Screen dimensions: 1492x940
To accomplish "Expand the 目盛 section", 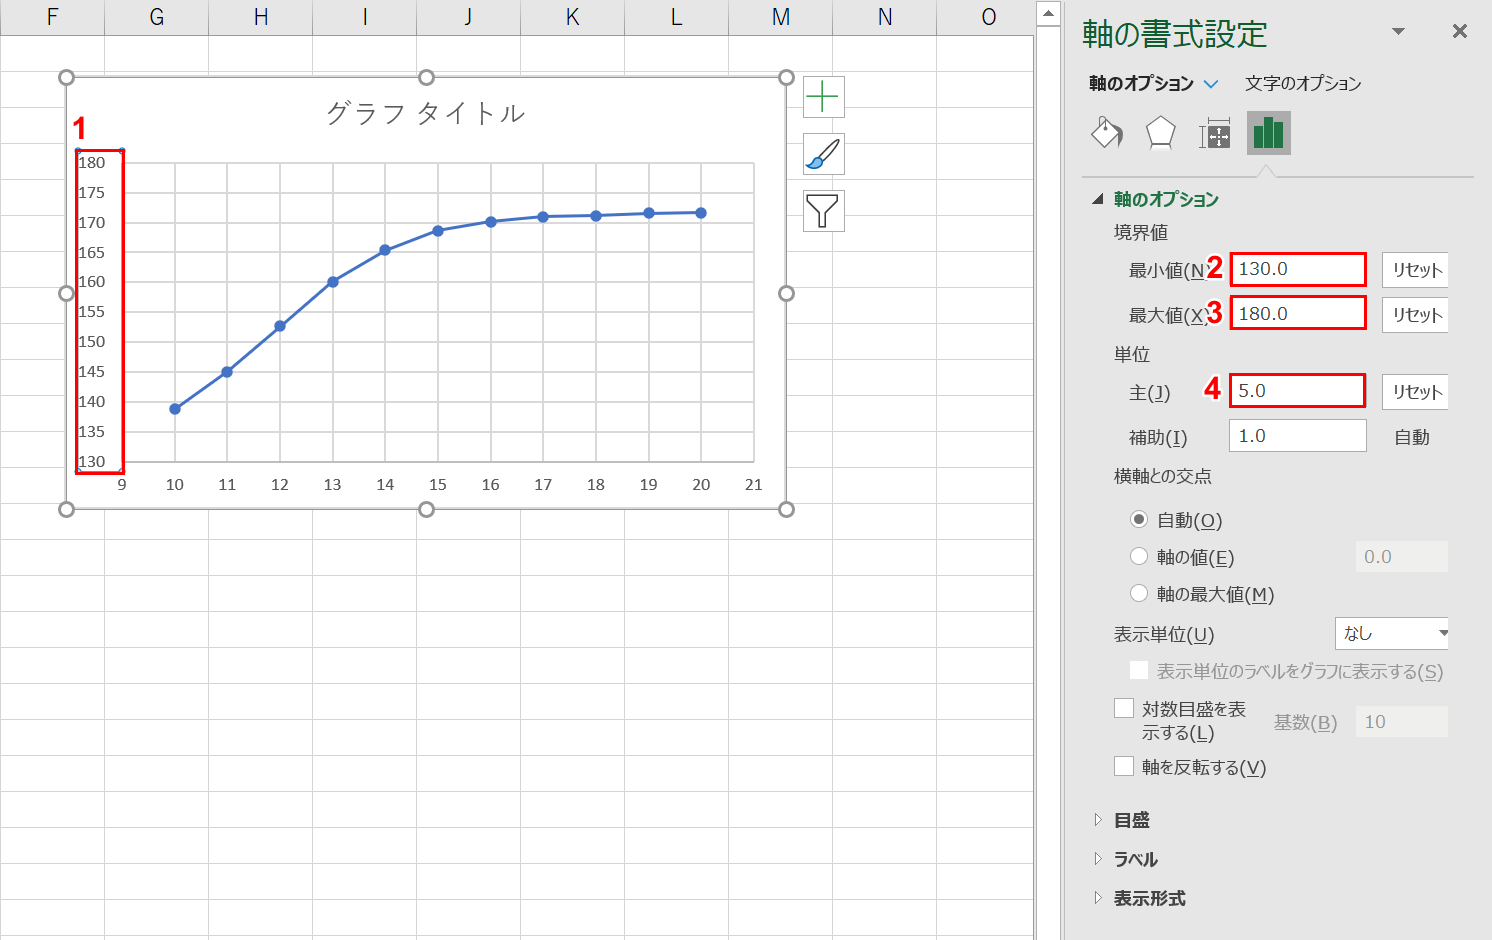I will [x=1098, y=820].
